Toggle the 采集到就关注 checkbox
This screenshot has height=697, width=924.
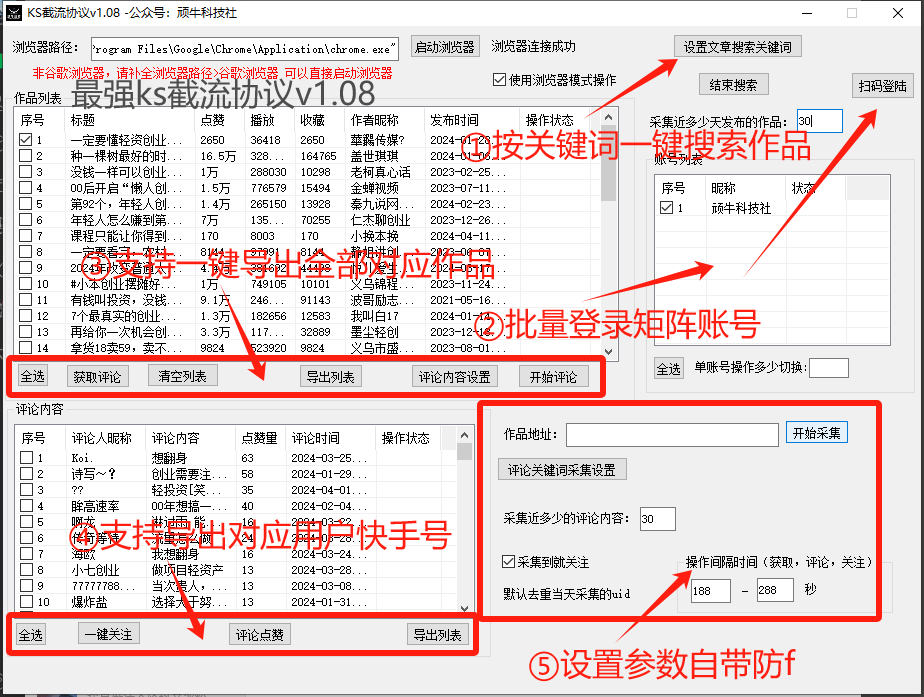pyautogui.click(x=509, y=563)
